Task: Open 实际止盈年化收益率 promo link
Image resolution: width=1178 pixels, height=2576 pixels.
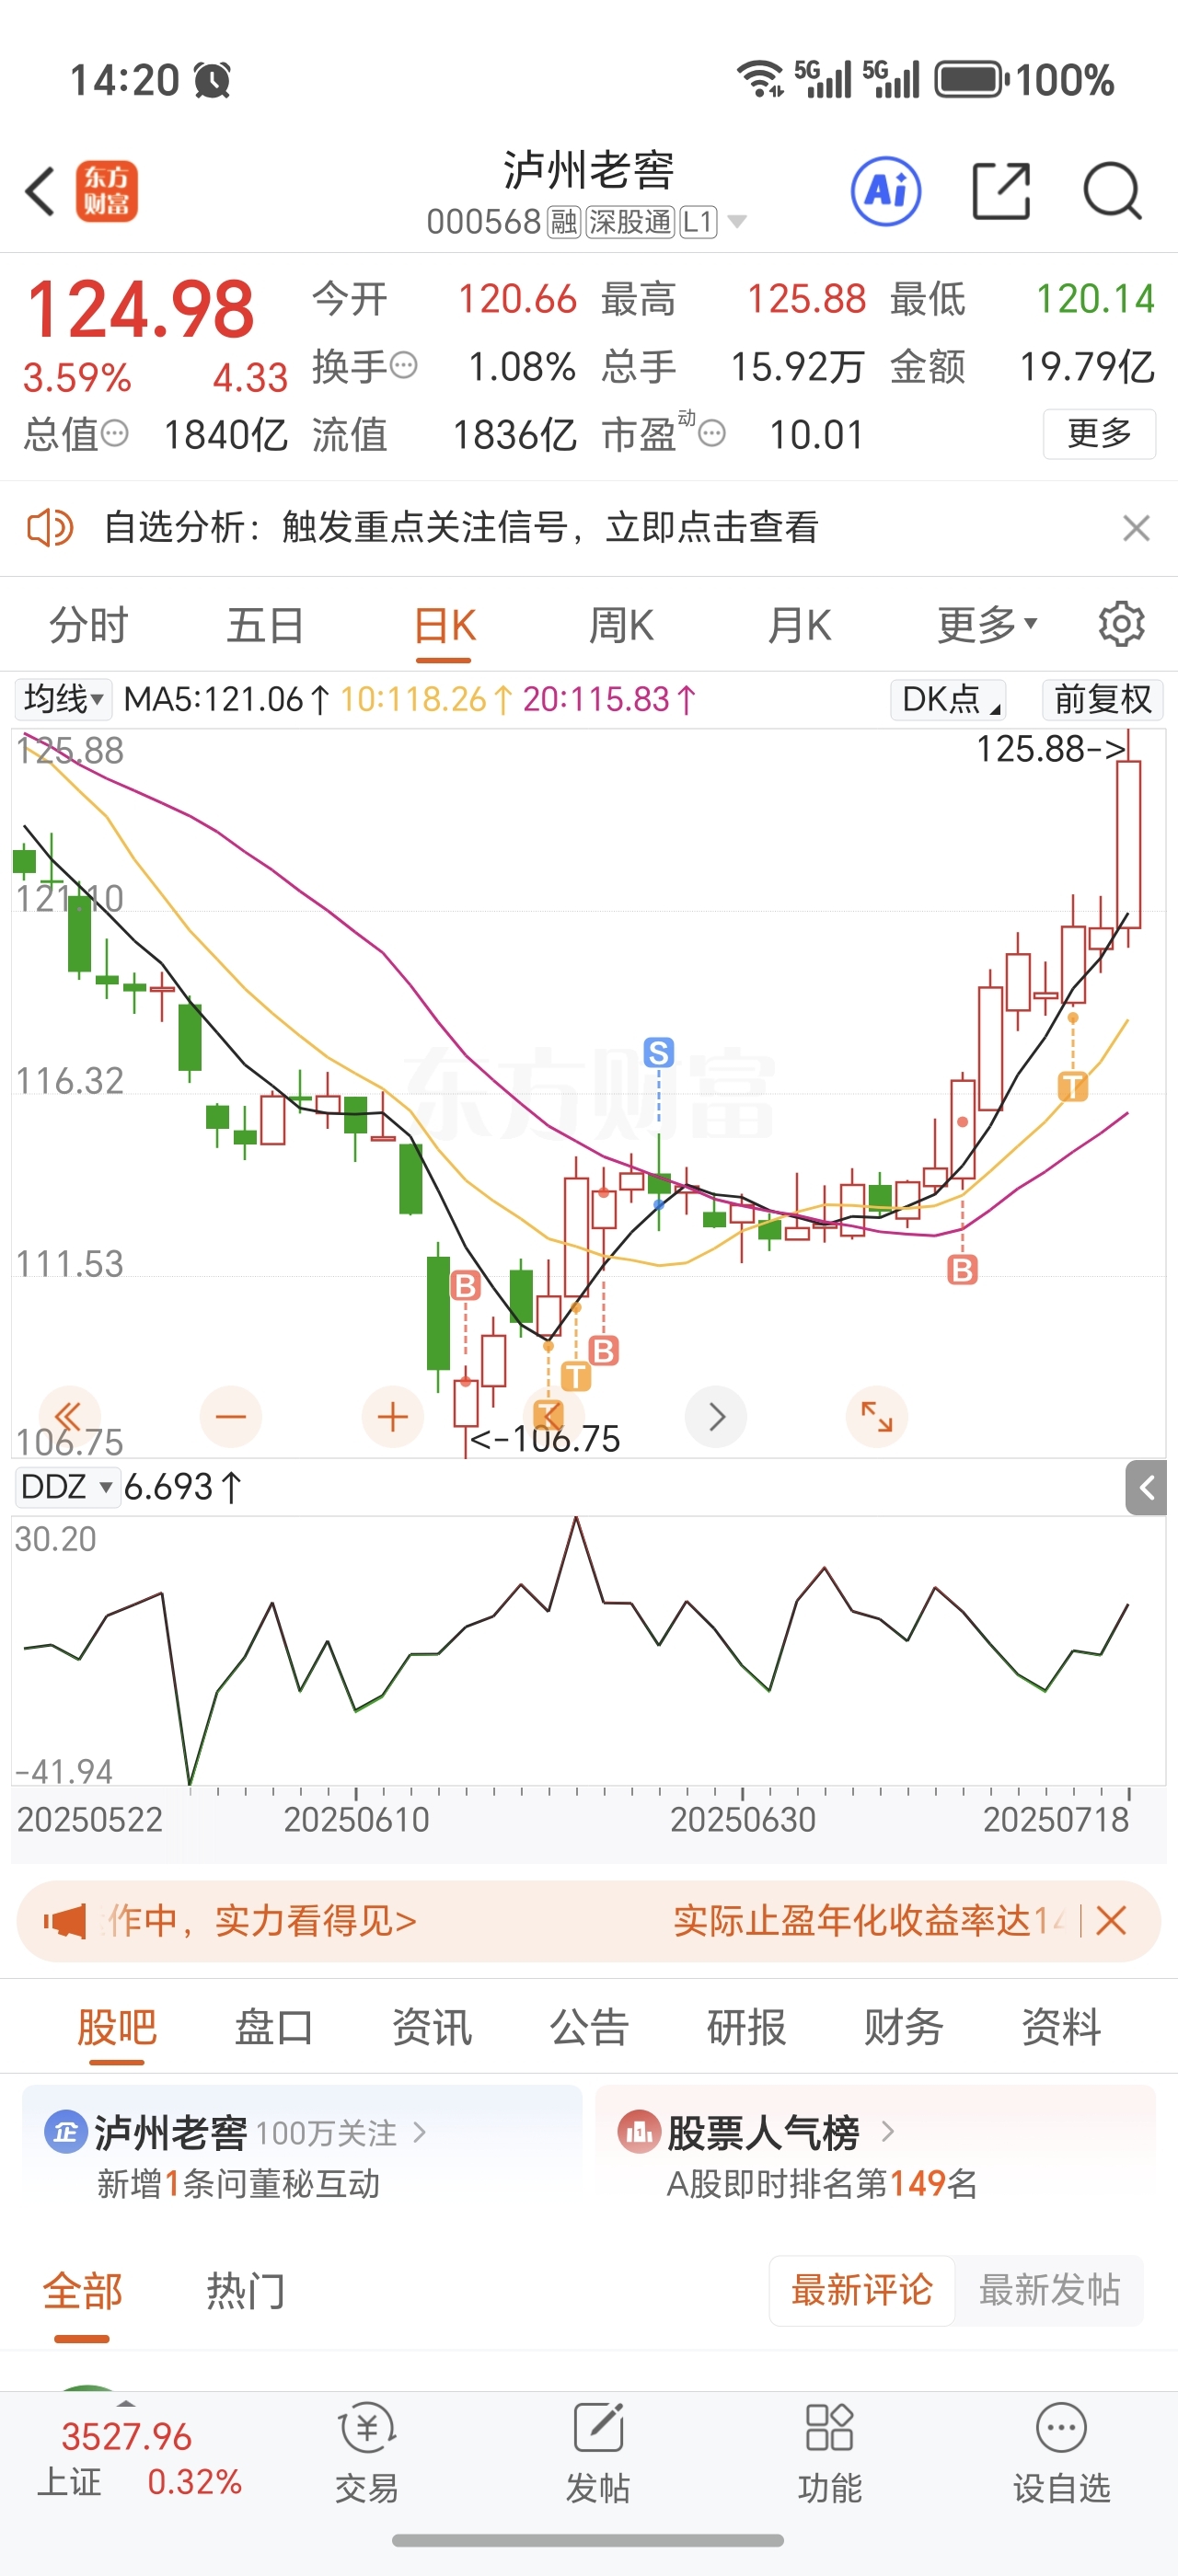Action: tap(870, 1920)
